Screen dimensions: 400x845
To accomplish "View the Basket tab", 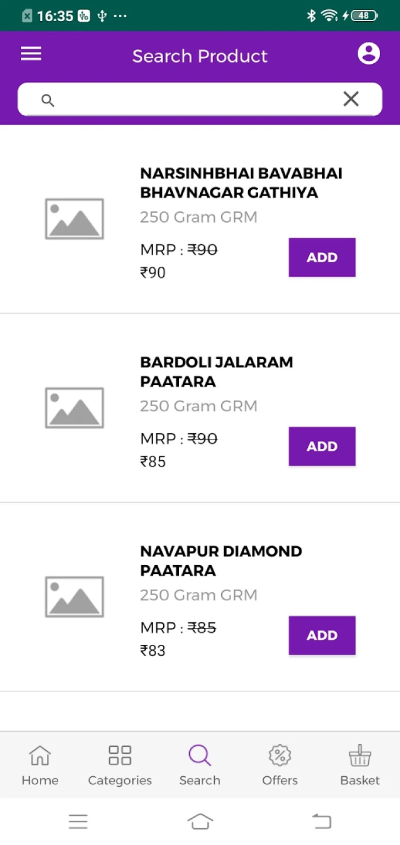I will [x=360, y=765].
